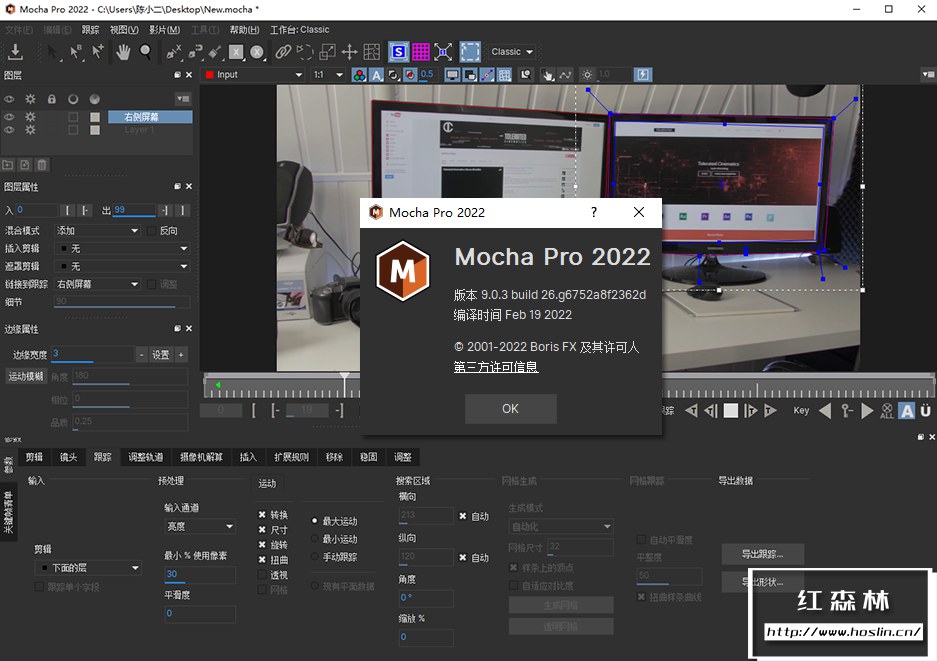The image size is (937, 661).
Task: Click OK in the About dialog
Action: click(x=510, y=409)
